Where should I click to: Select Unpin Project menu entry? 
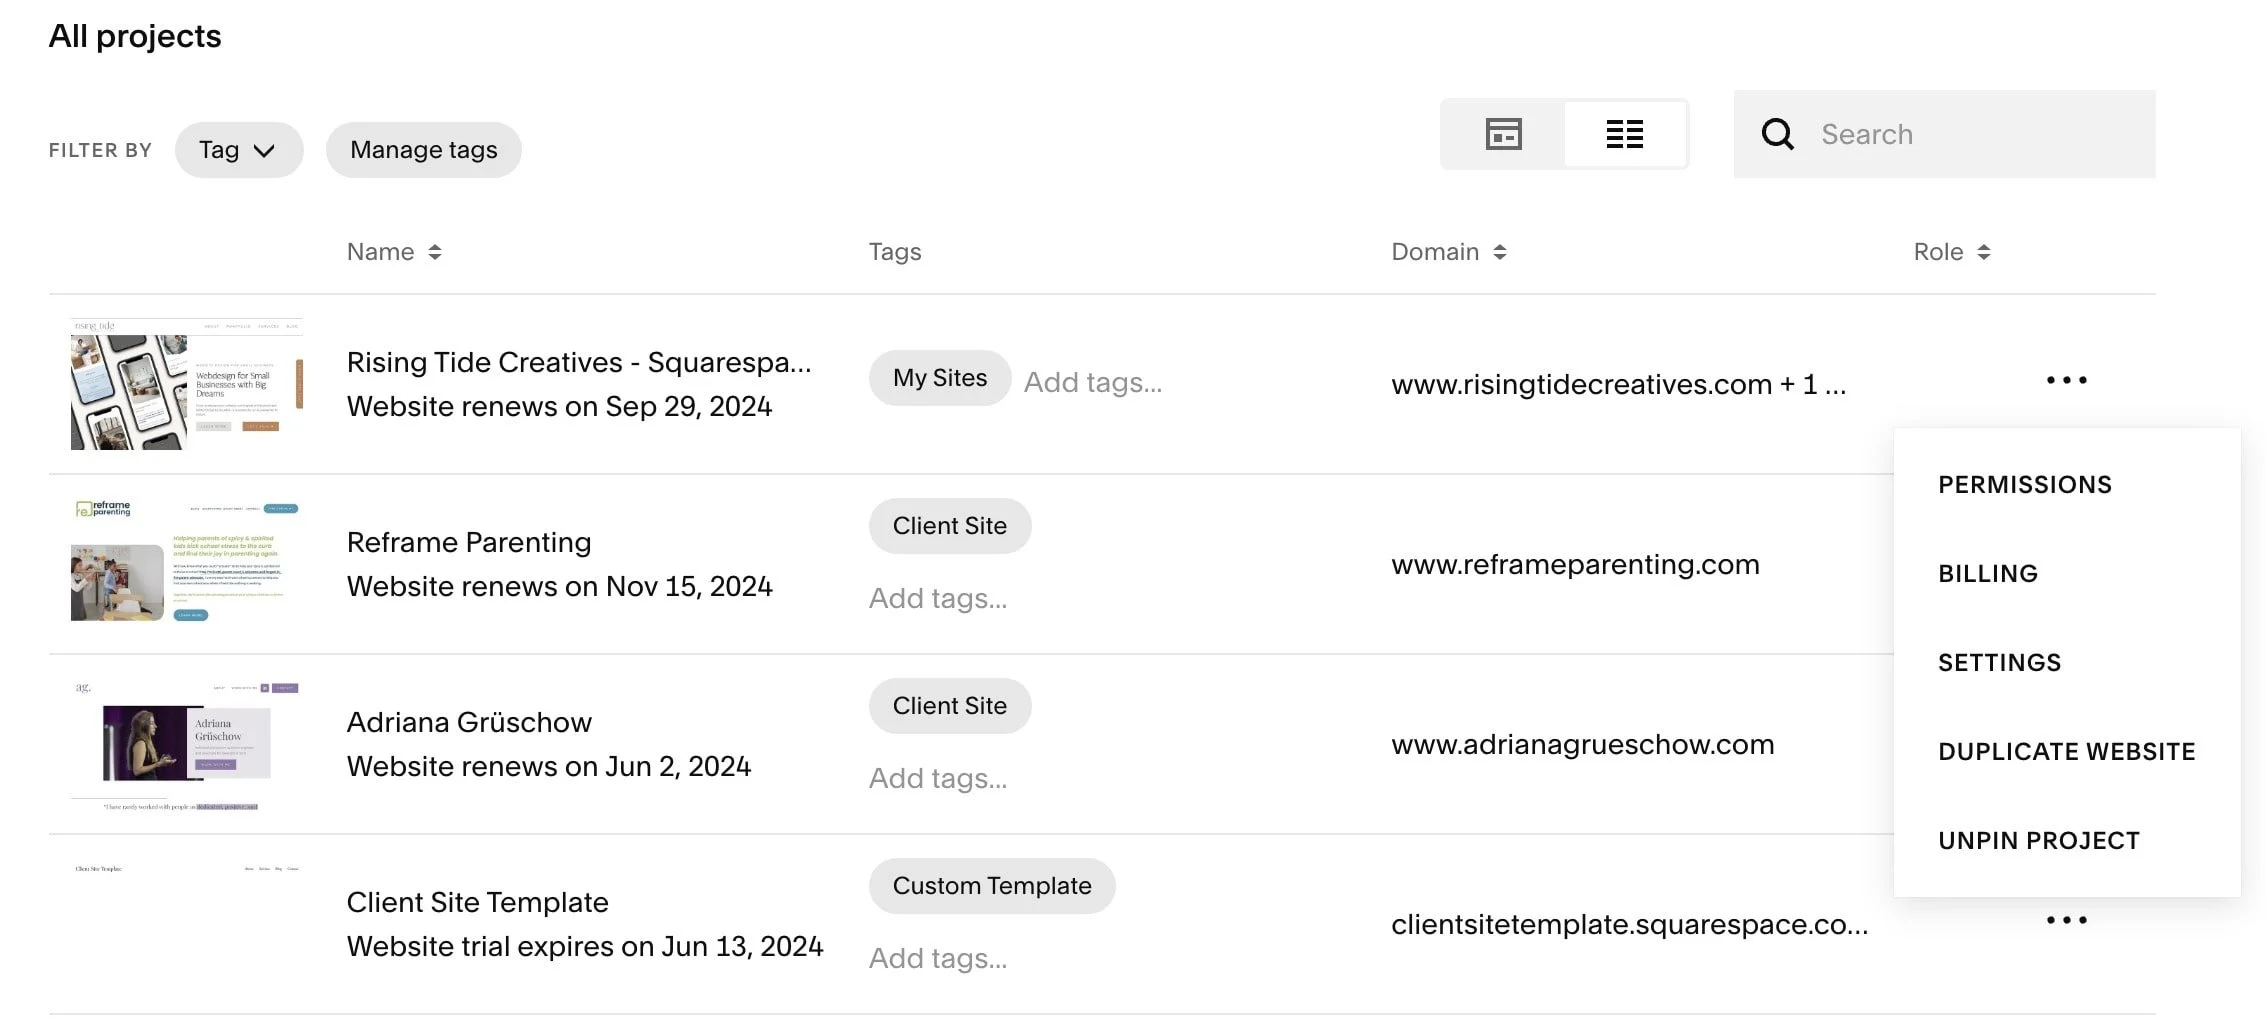click(x=2039, y=841)
